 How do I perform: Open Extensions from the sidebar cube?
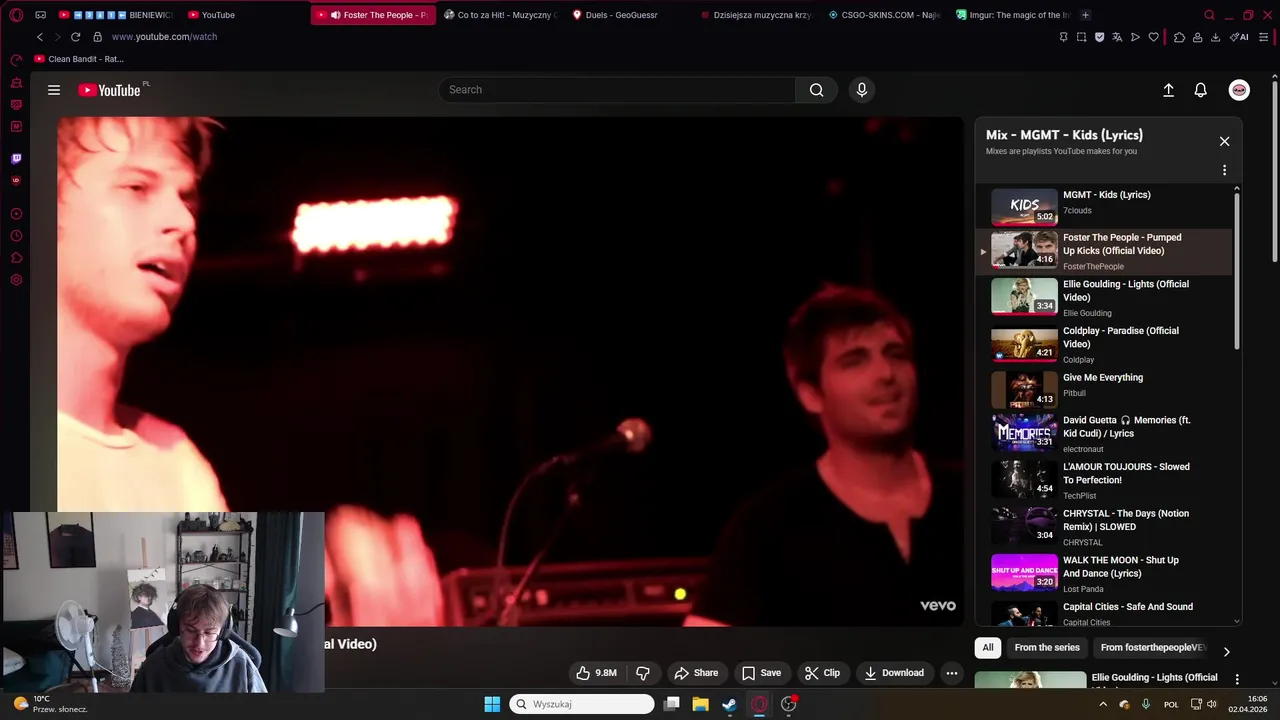tap(16, 258)
